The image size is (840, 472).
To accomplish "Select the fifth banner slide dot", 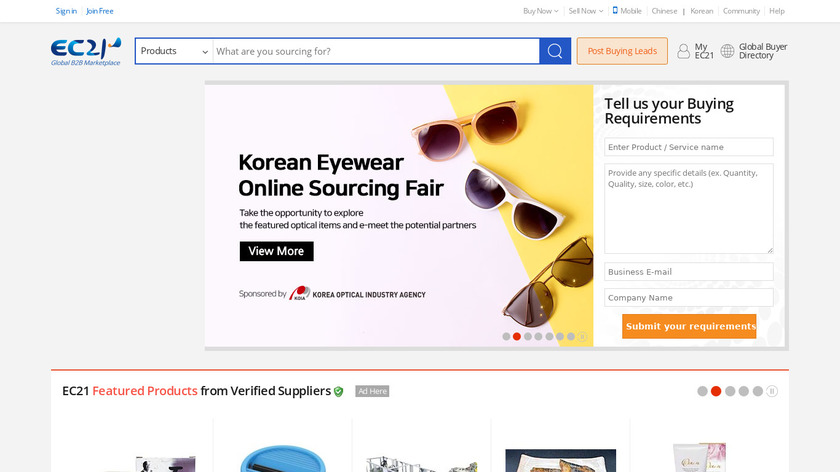I will point(549,336).
